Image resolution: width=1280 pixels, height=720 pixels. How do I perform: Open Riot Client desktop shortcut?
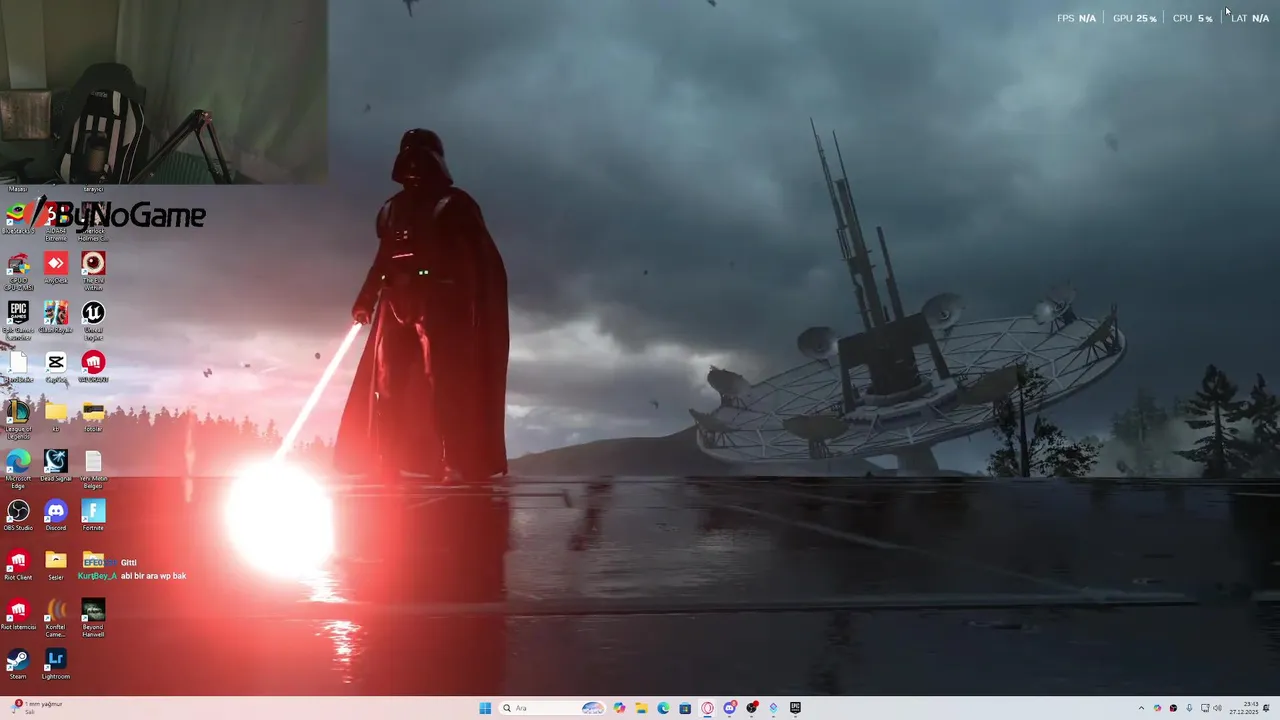pyautogui.click(x=18, y=564)
